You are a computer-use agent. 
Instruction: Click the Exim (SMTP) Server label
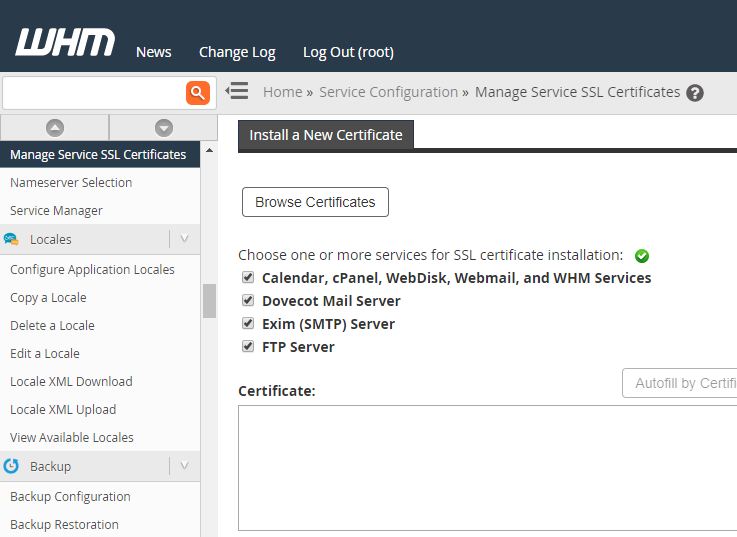[328, 324]
